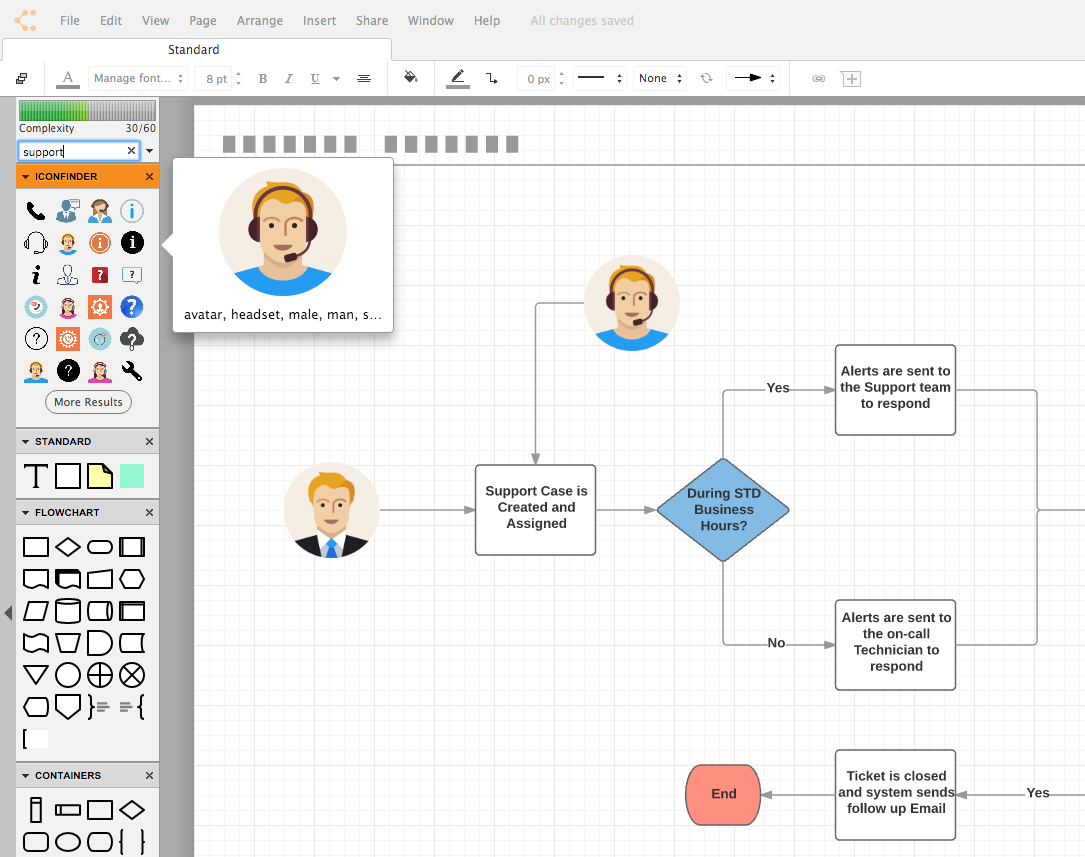
Task: Click the More Results button
Action: click(88, 401)
